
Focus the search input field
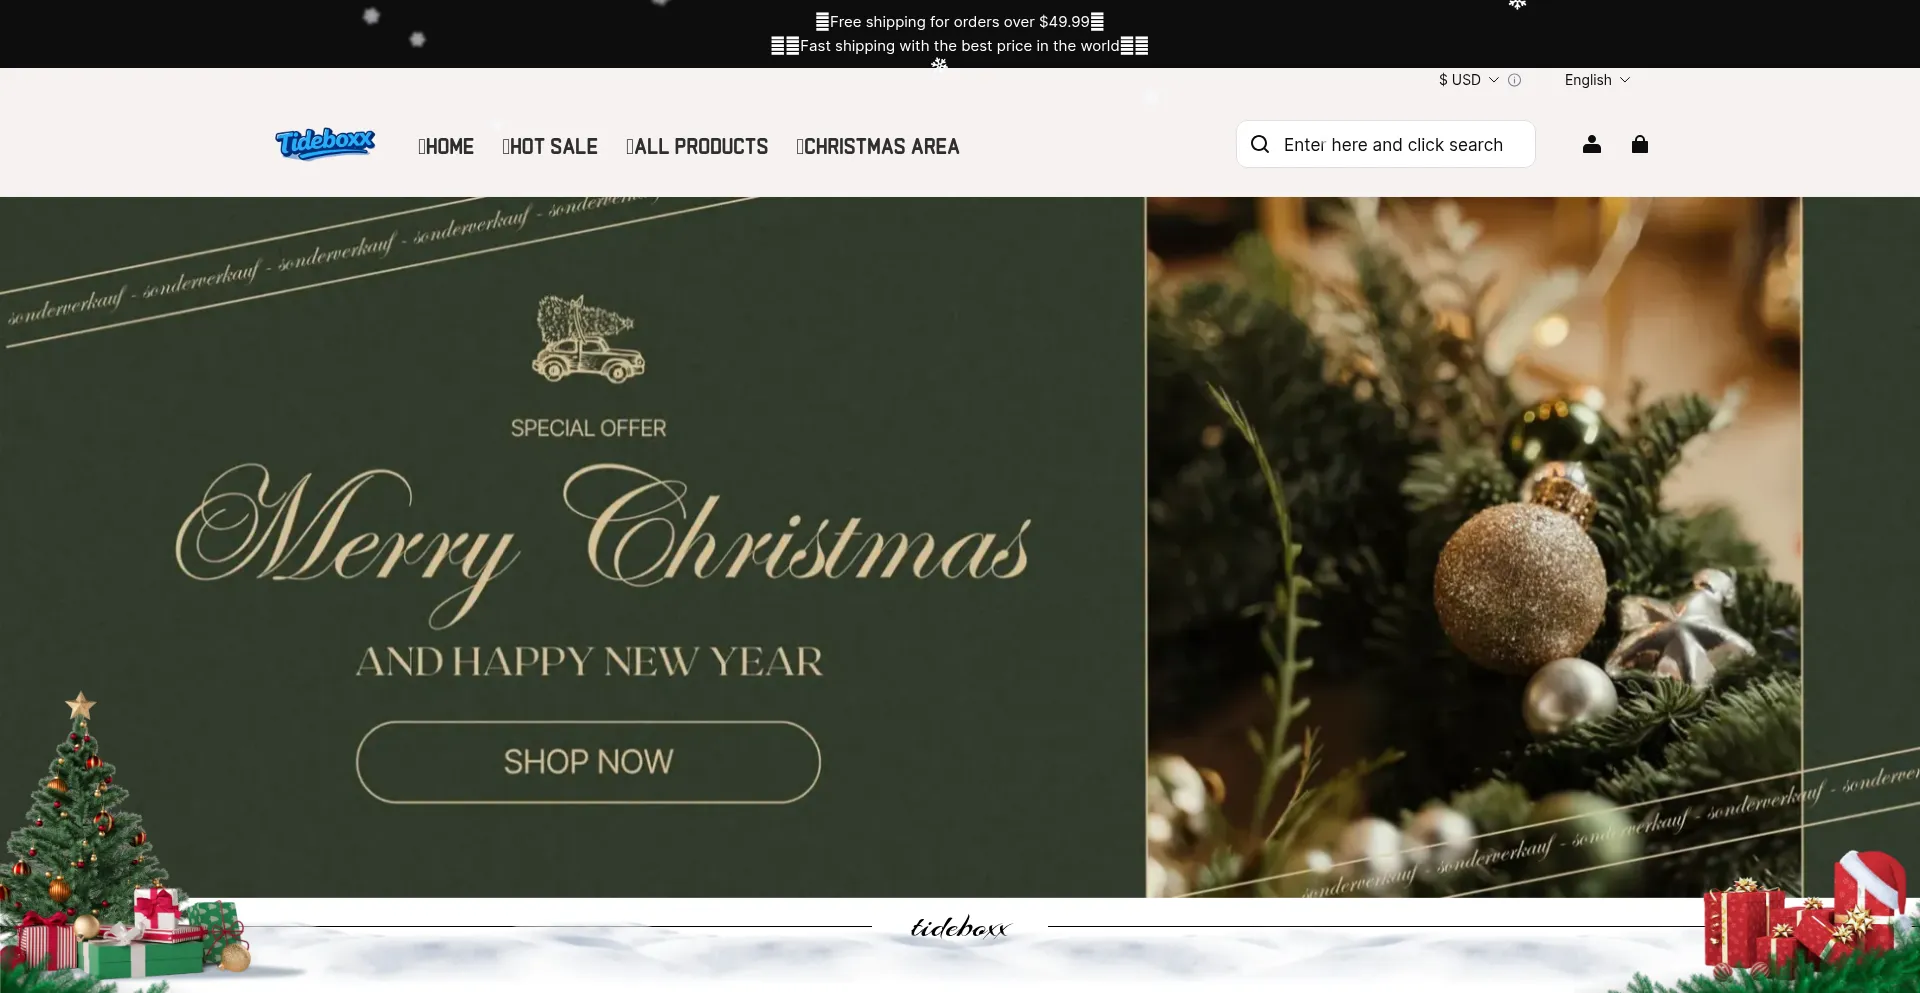tap(1393, 144)
